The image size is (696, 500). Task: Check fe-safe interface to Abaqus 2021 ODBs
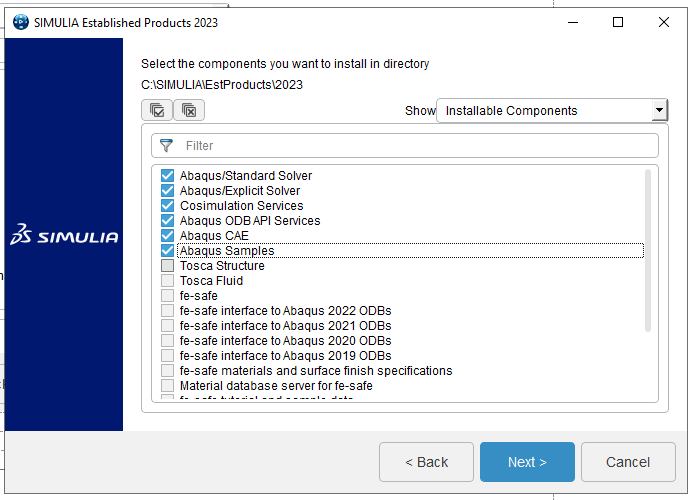coord(167,326)
